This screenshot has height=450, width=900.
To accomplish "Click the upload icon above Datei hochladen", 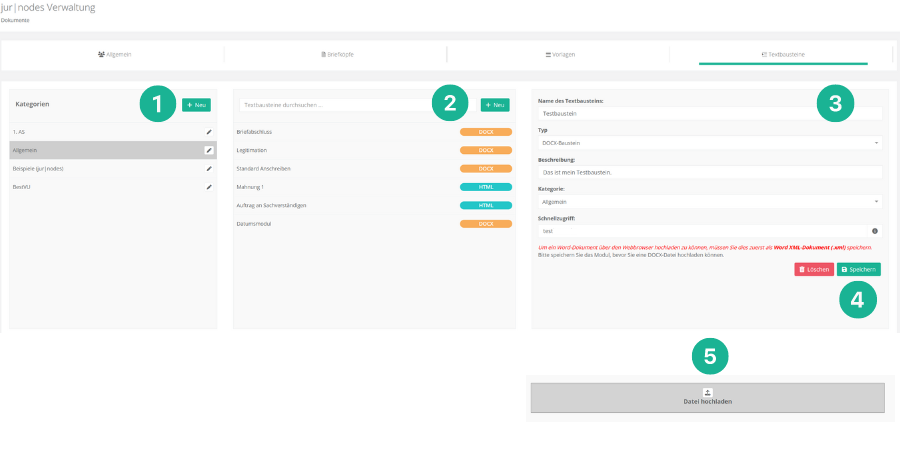I will (x=707, y=392).
